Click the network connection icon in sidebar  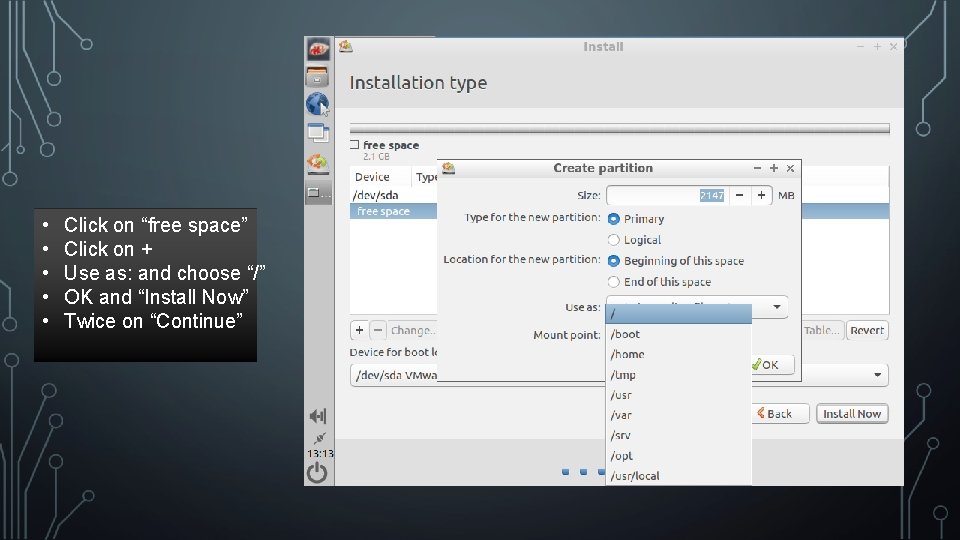(319, 438)
